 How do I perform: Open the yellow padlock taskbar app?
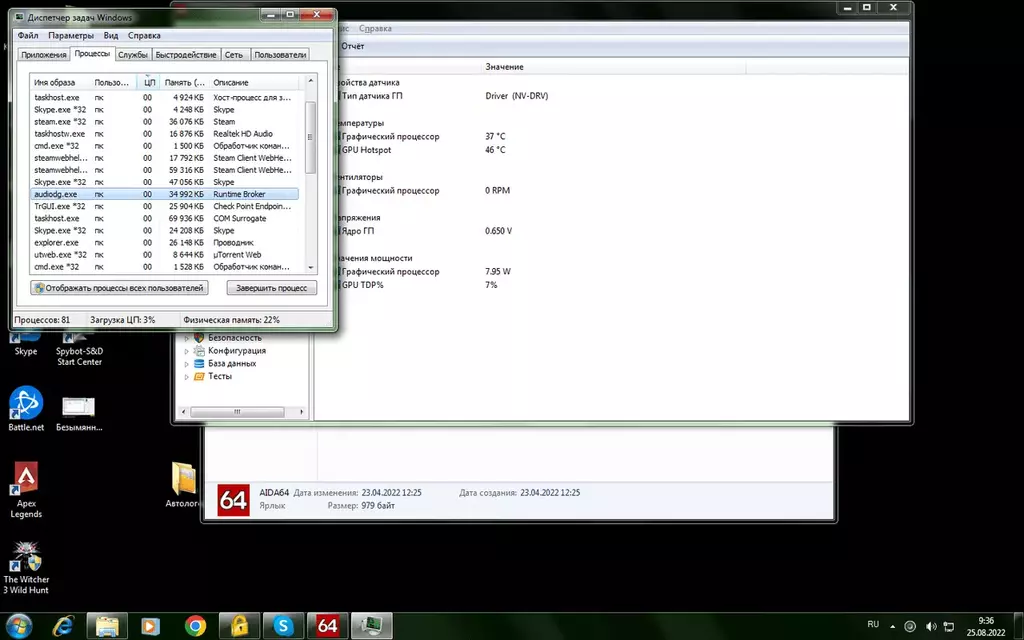pyautogui.click(x=239, y=626)
